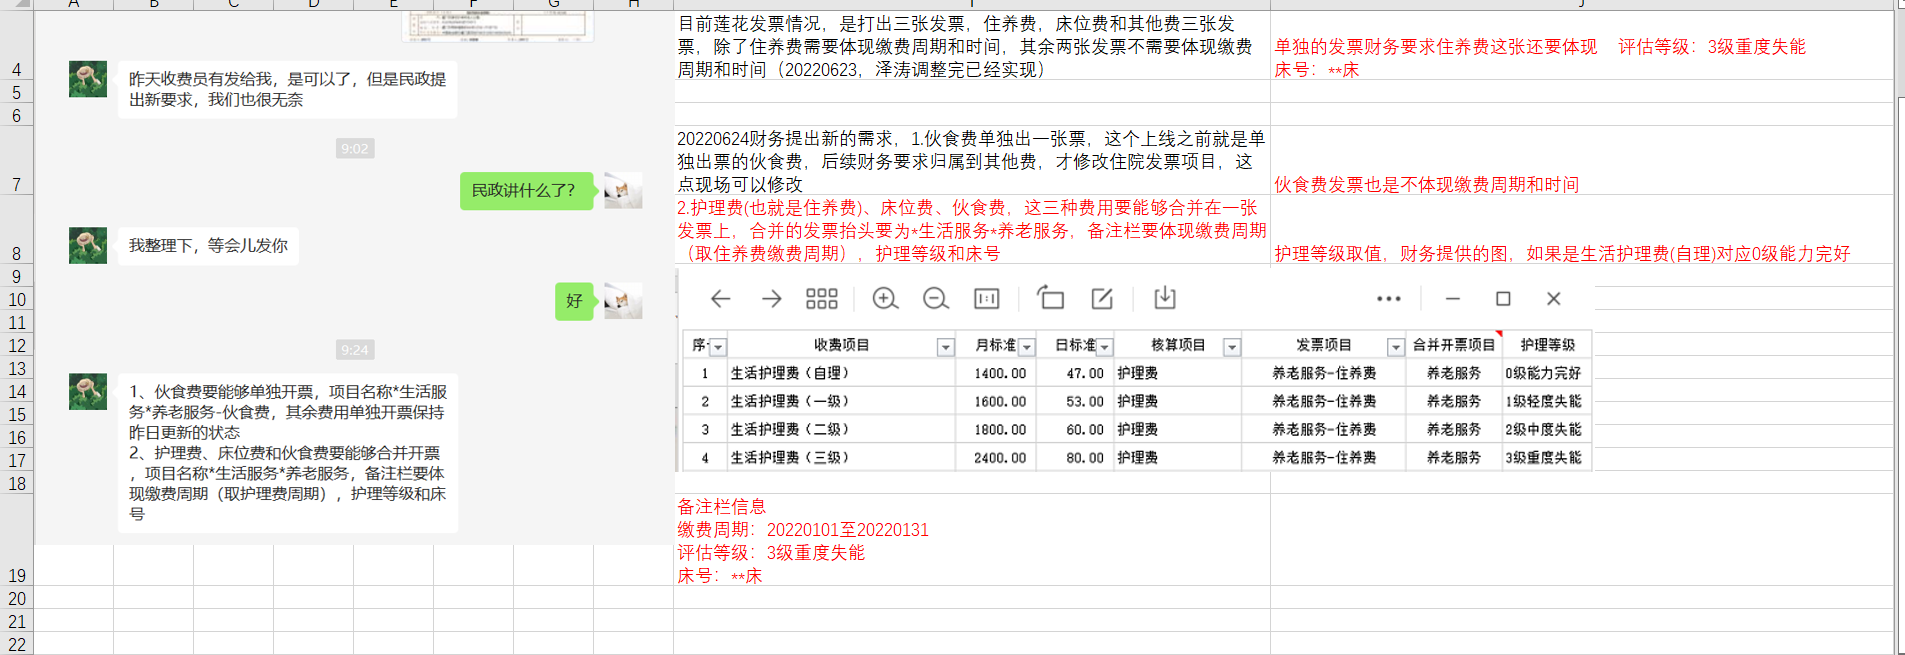
Task: Select row header 19
Action: (17, 540)
